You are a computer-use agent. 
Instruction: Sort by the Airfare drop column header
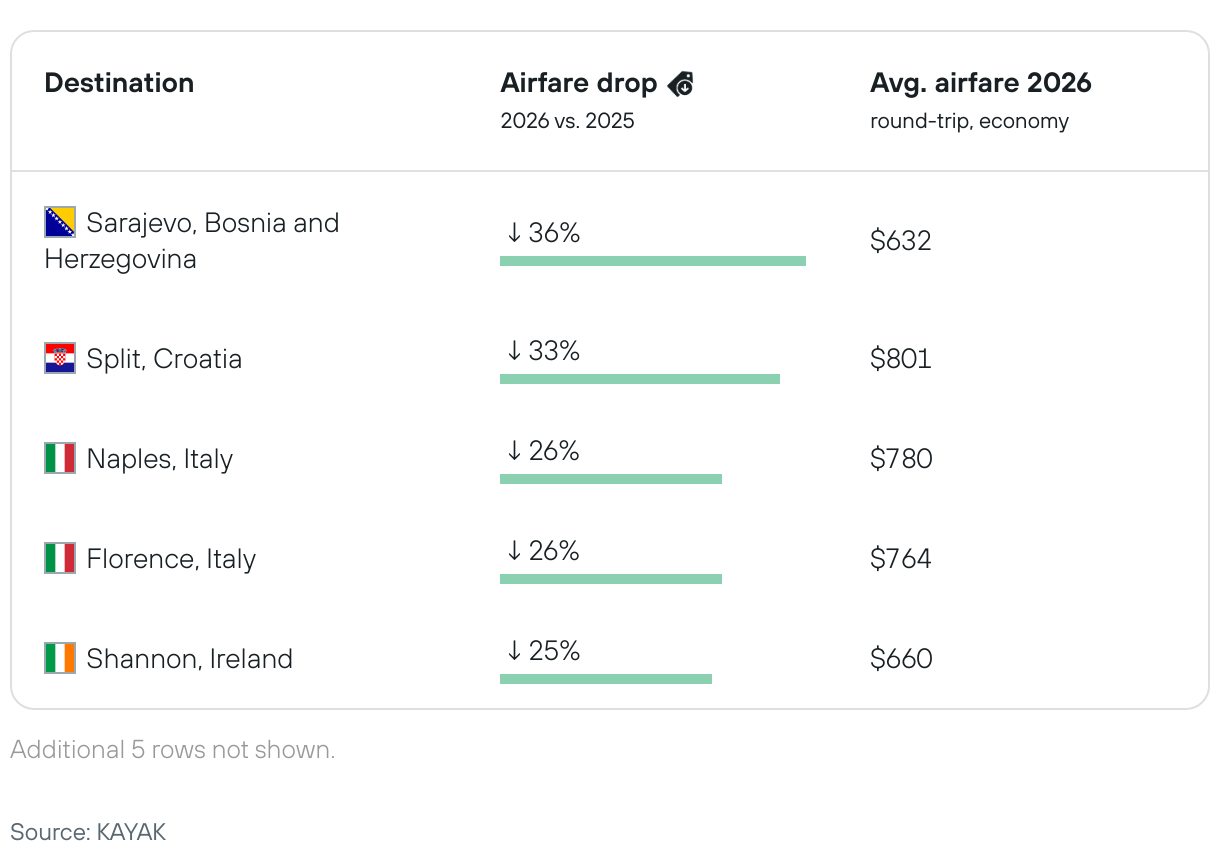click(578, 83)
